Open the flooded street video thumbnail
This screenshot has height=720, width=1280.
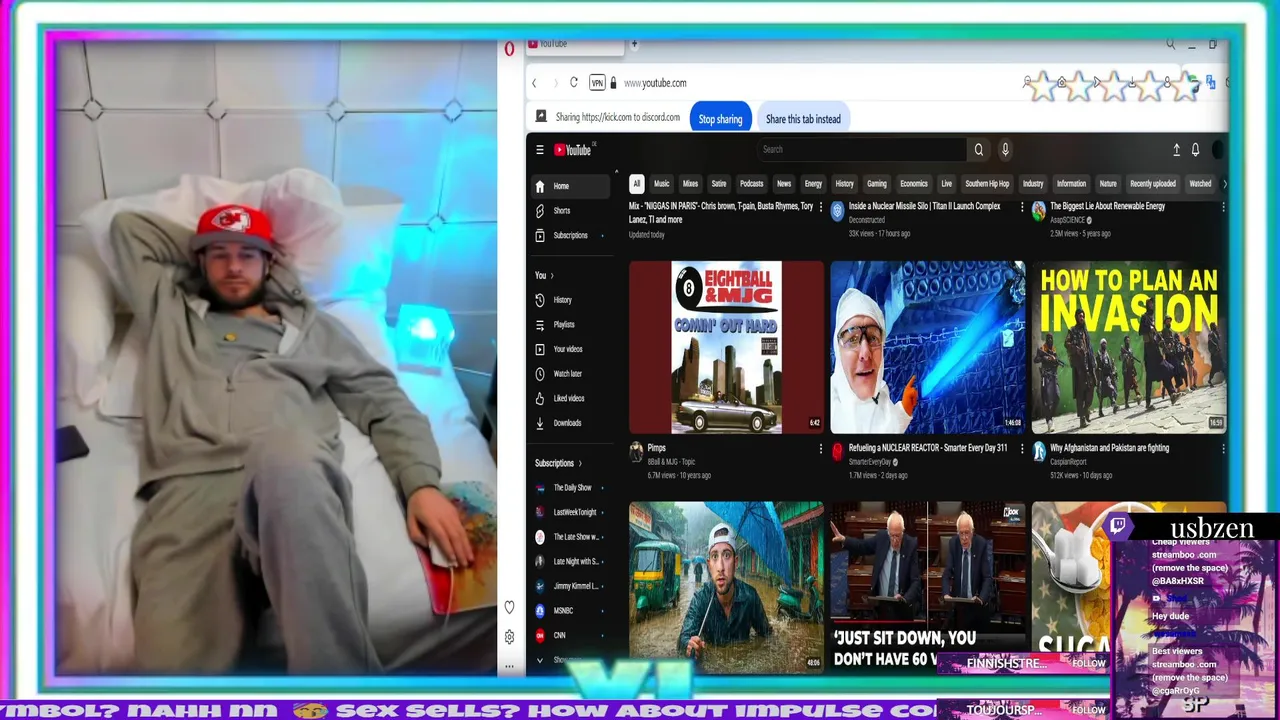[727, 586]
